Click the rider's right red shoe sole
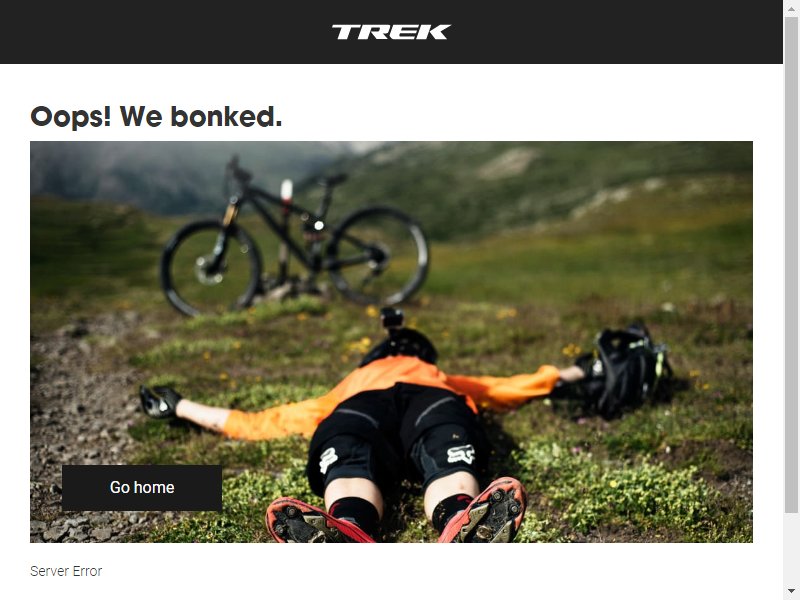800x600 pixels. click(x=485, y=510)
